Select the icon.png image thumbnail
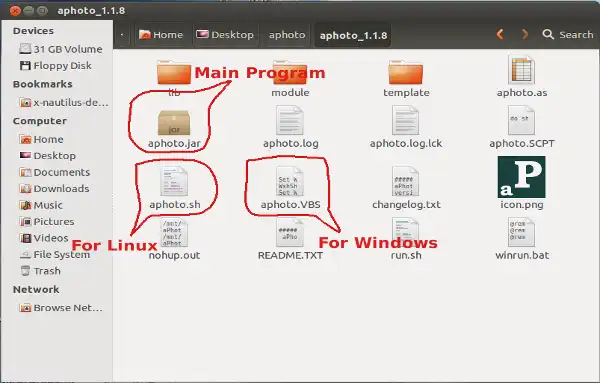600x383 pixels. [x=521, y=177]
